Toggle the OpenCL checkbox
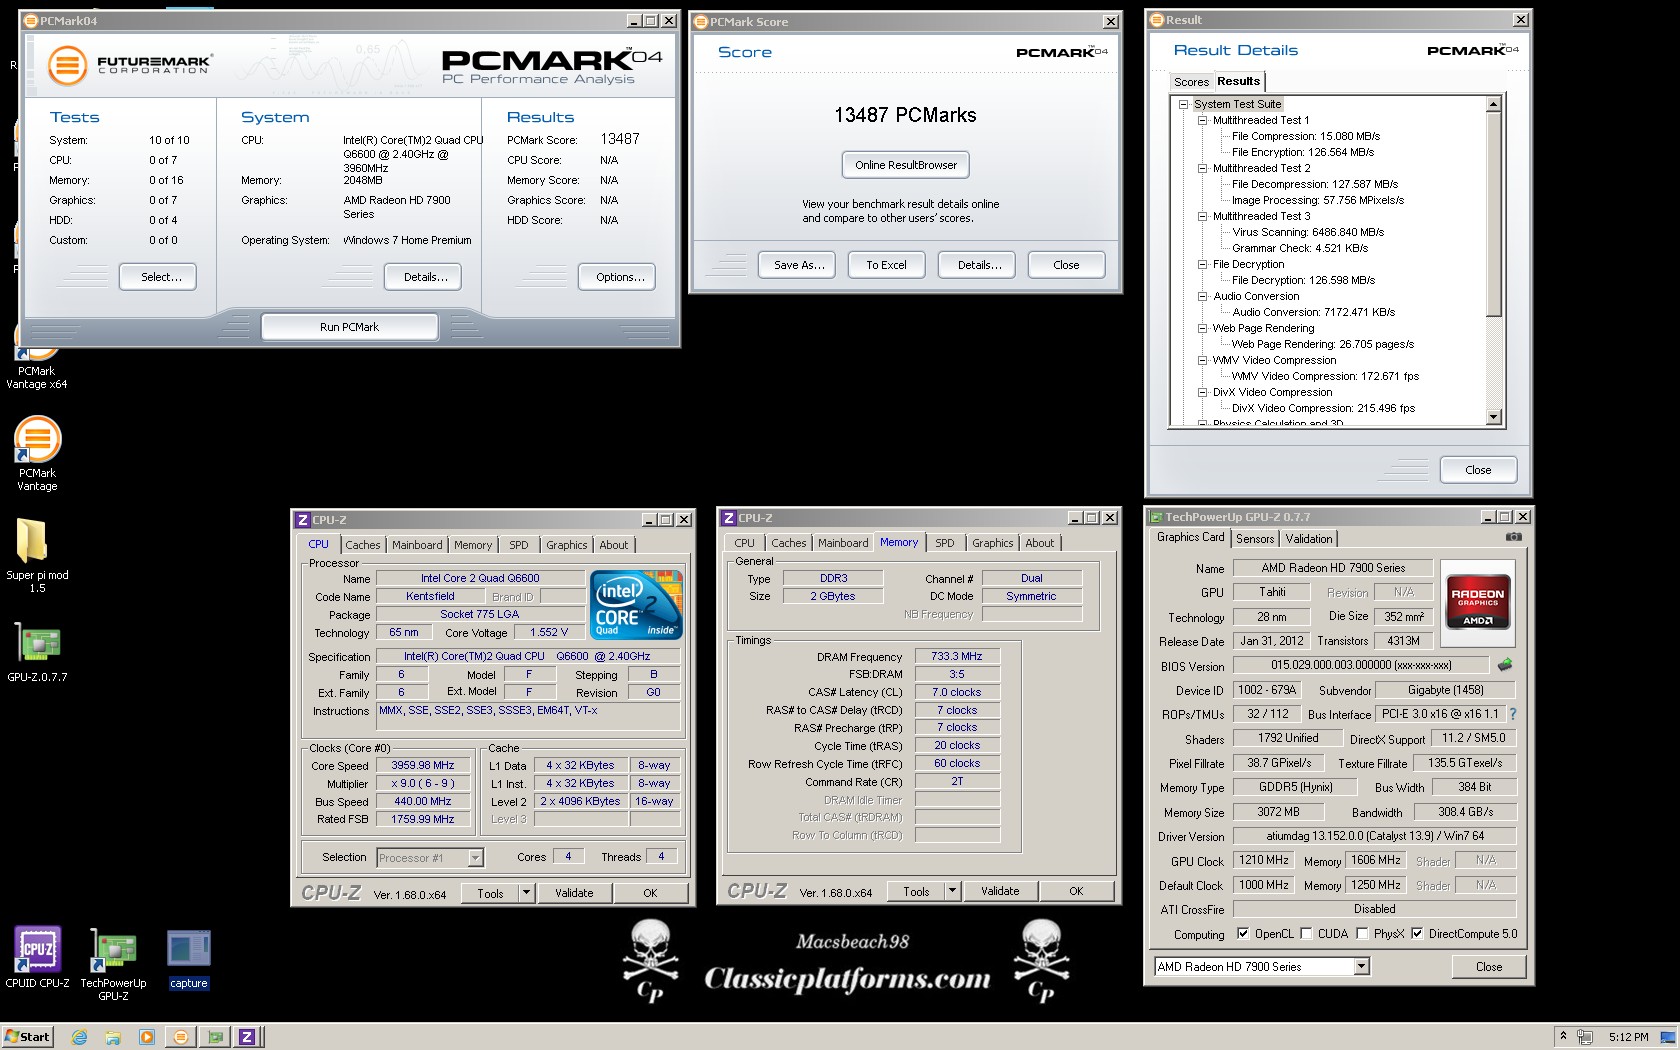Screen dimensions: 1680x1050 coord(1243,934)
